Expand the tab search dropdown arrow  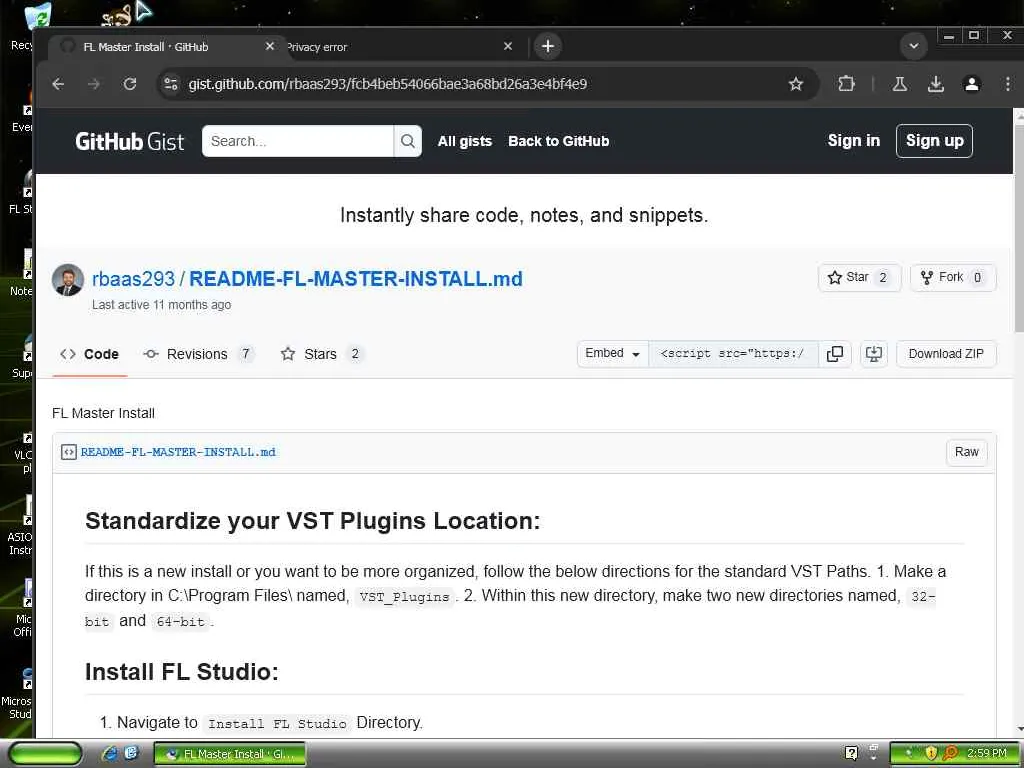[914, 46]
